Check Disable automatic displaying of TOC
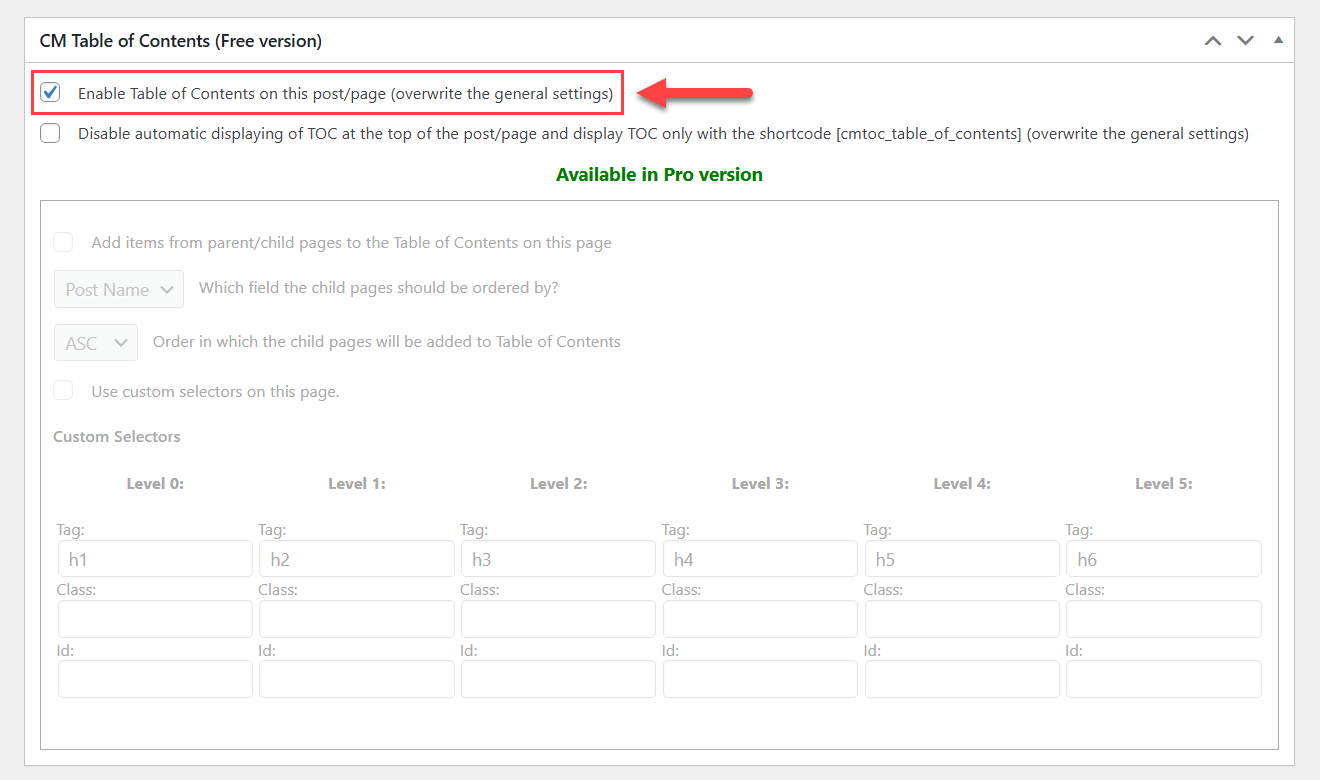The width and height of the screenshot is (1320, 780). coord(50,133)
